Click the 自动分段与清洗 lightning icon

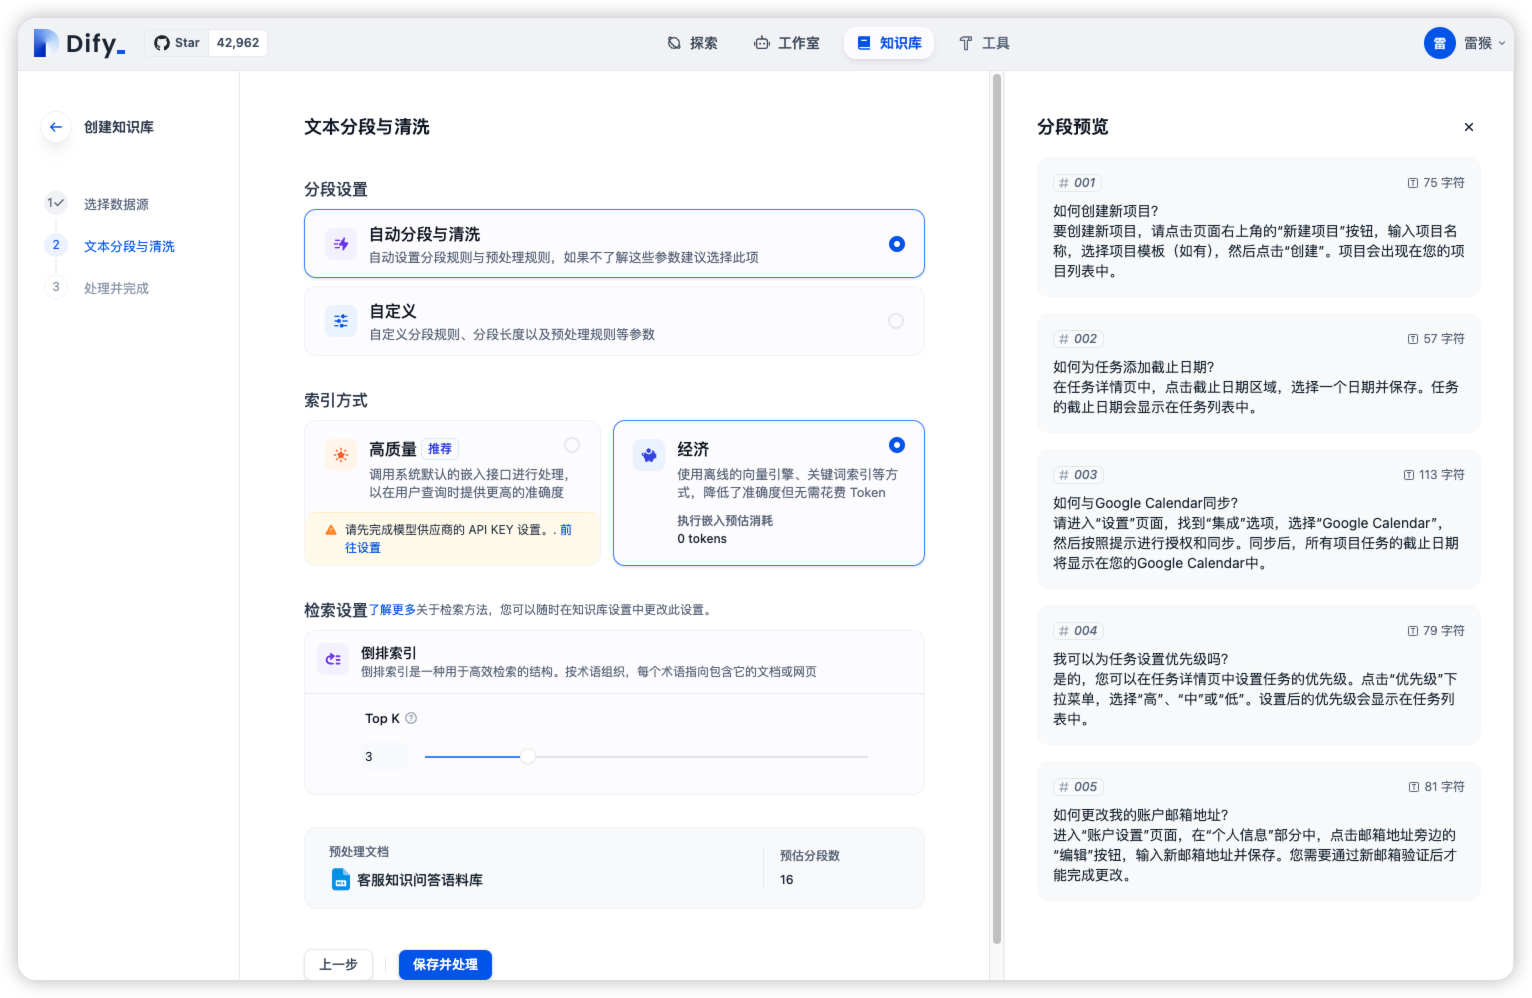coord(341,244)
